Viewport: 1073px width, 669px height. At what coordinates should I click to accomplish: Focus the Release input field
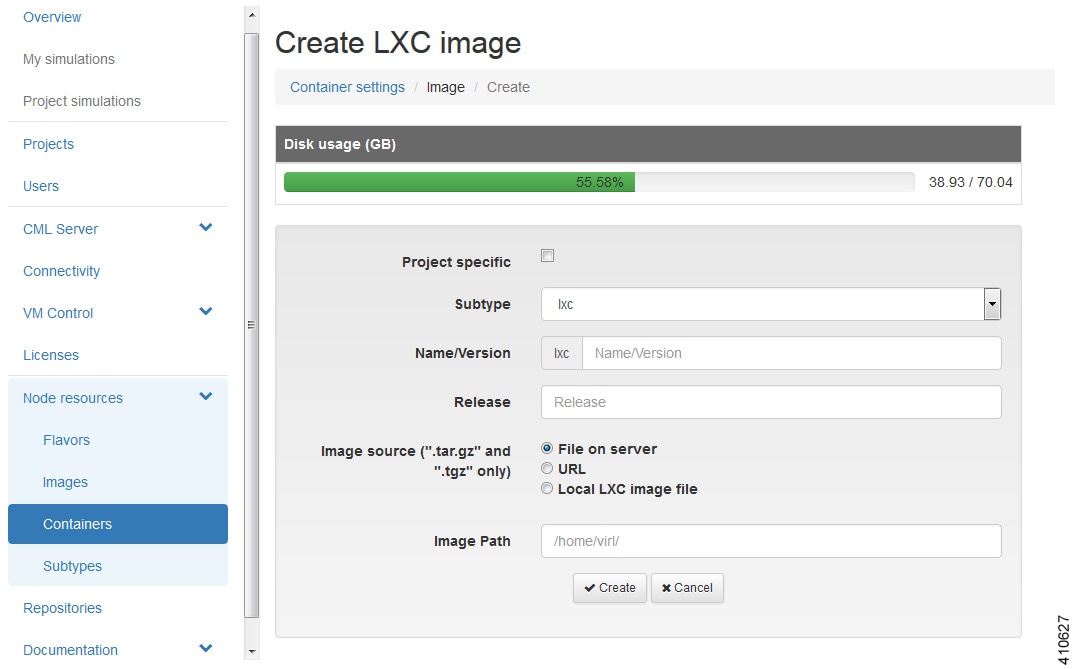(x=771, y=402)
